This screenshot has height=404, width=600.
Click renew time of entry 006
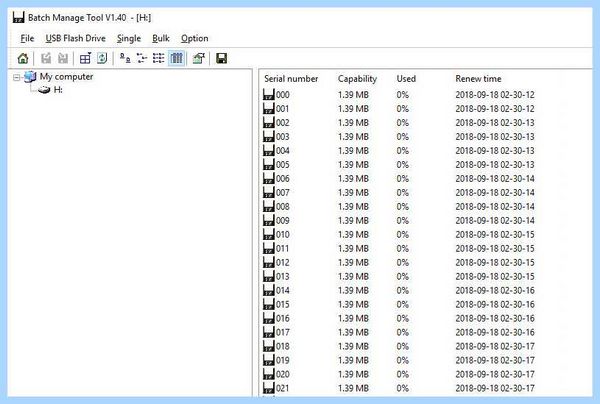[x=495, y=179]
